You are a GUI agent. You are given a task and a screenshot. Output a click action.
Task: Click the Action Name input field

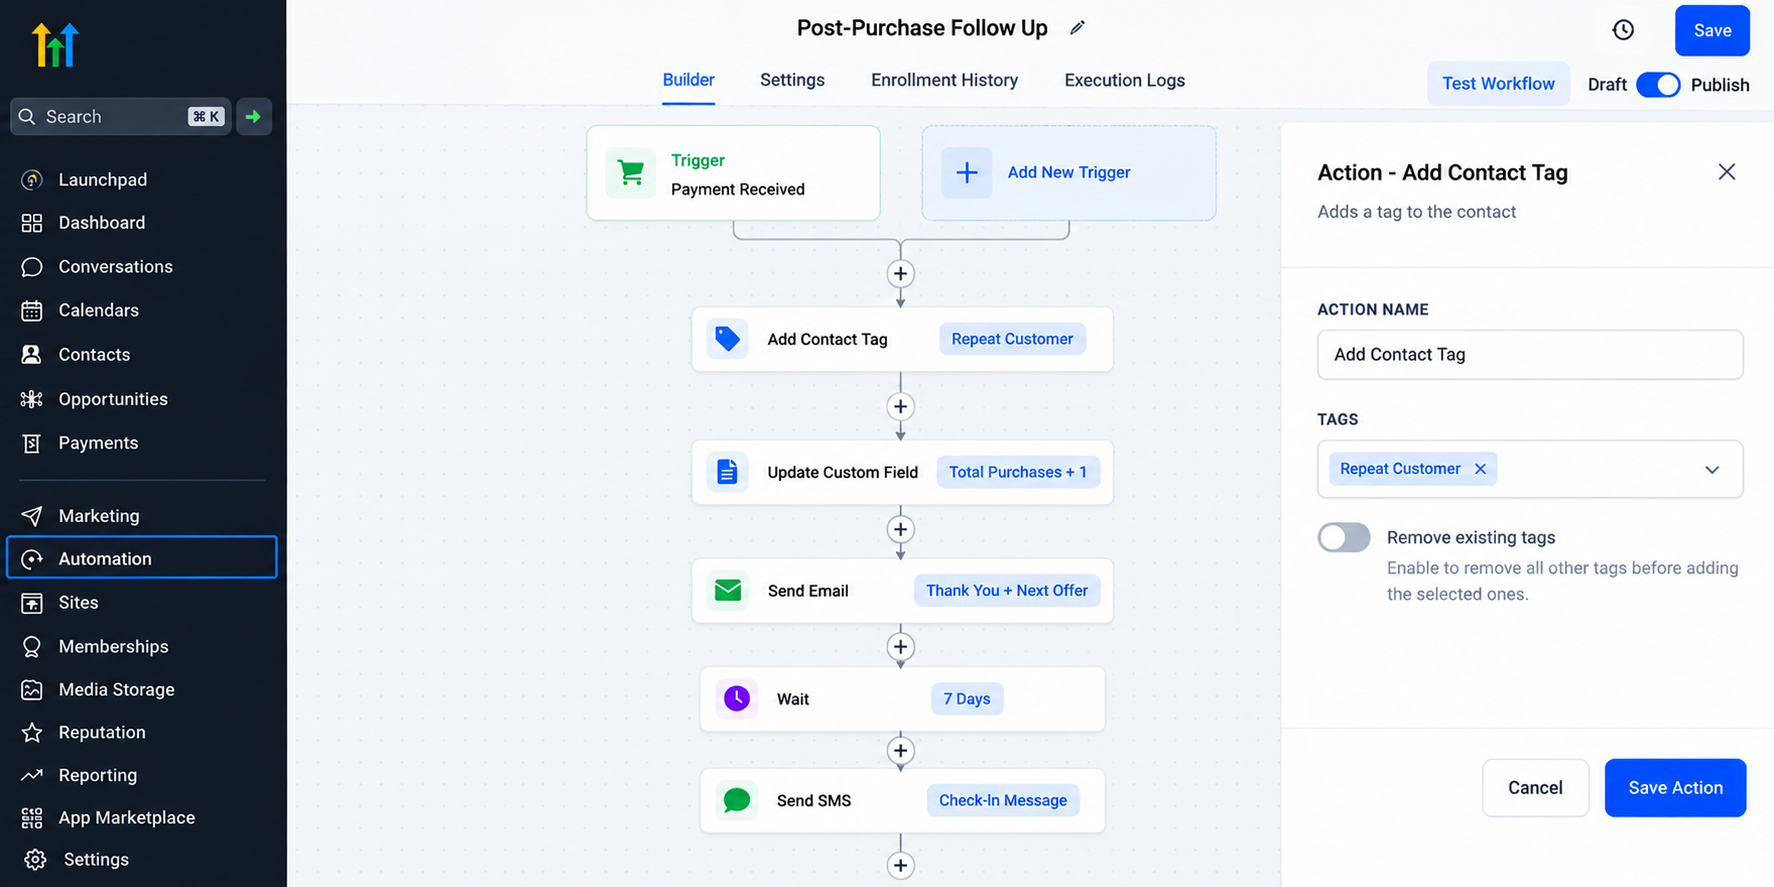pos(1530,355)
